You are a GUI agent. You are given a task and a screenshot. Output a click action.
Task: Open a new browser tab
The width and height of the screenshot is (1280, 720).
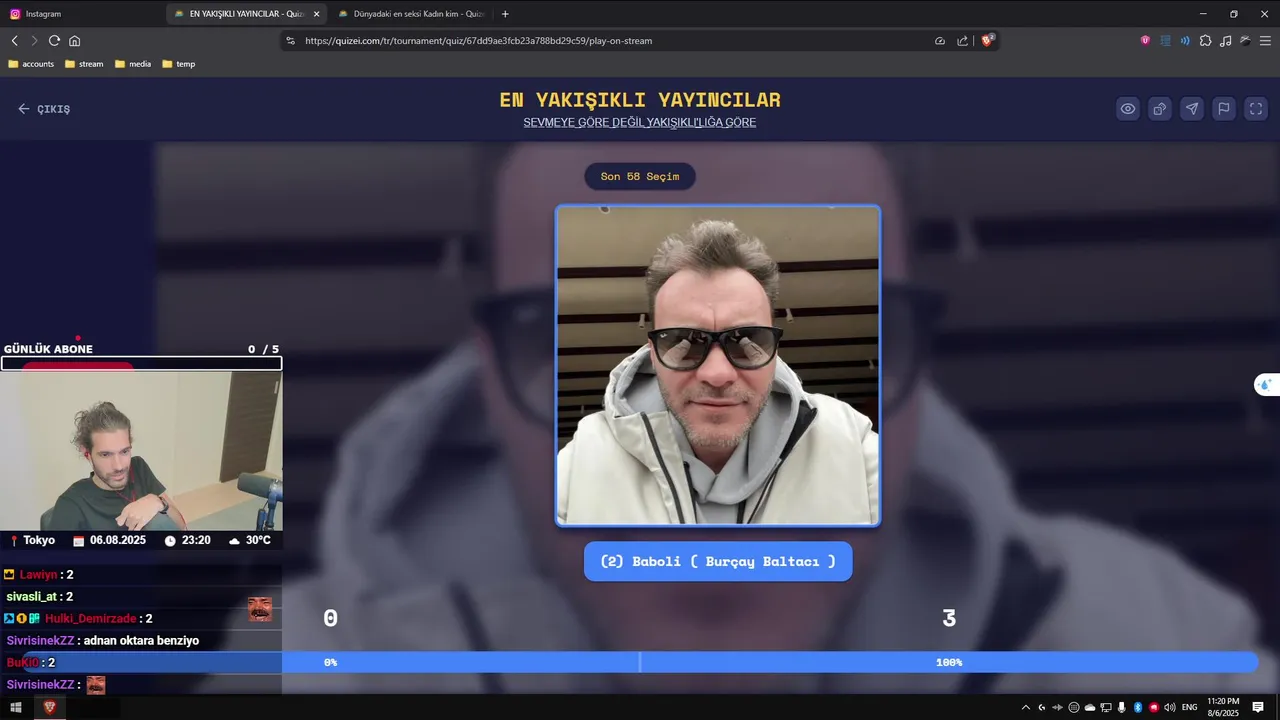coord(505,14)
